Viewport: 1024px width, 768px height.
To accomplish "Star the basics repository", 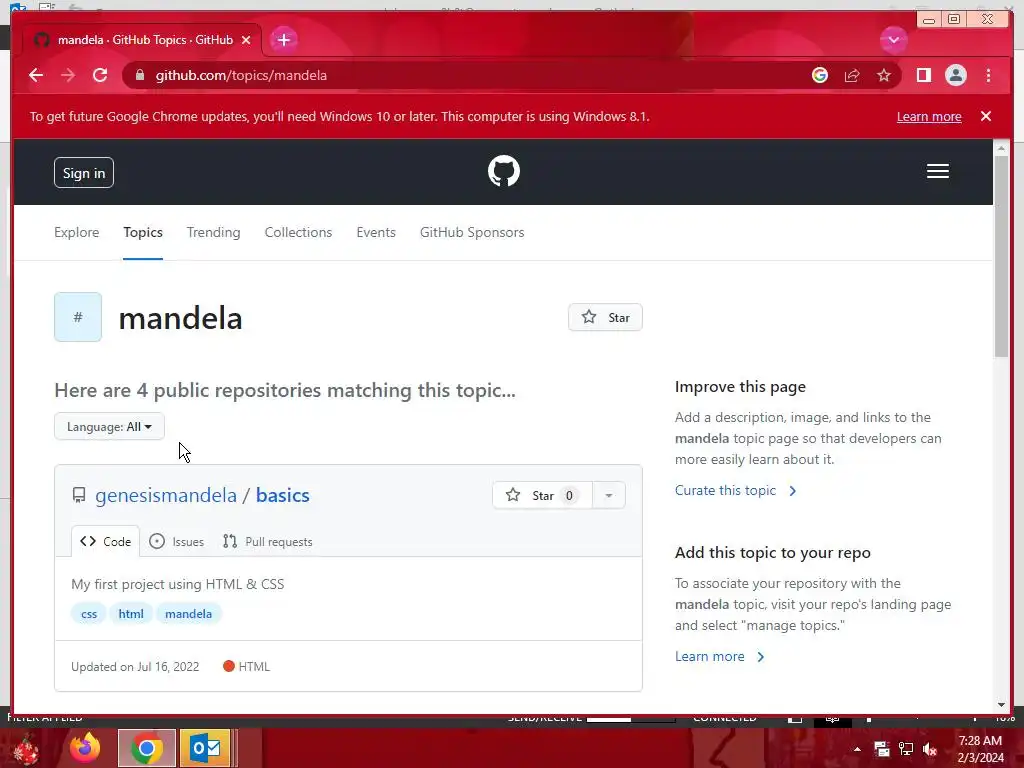I will 542,495.
